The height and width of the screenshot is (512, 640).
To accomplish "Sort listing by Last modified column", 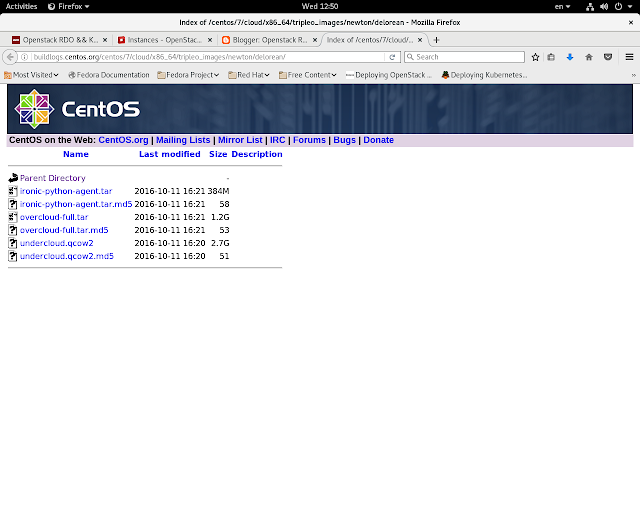I will click(169, 154).
